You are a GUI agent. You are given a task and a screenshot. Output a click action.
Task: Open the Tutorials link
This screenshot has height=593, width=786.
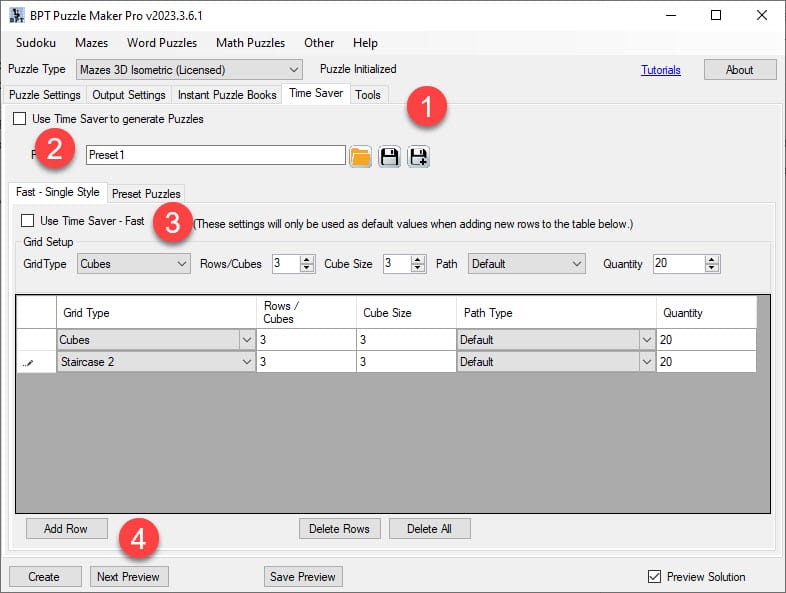pyautogui.click(x=660, y=70)
